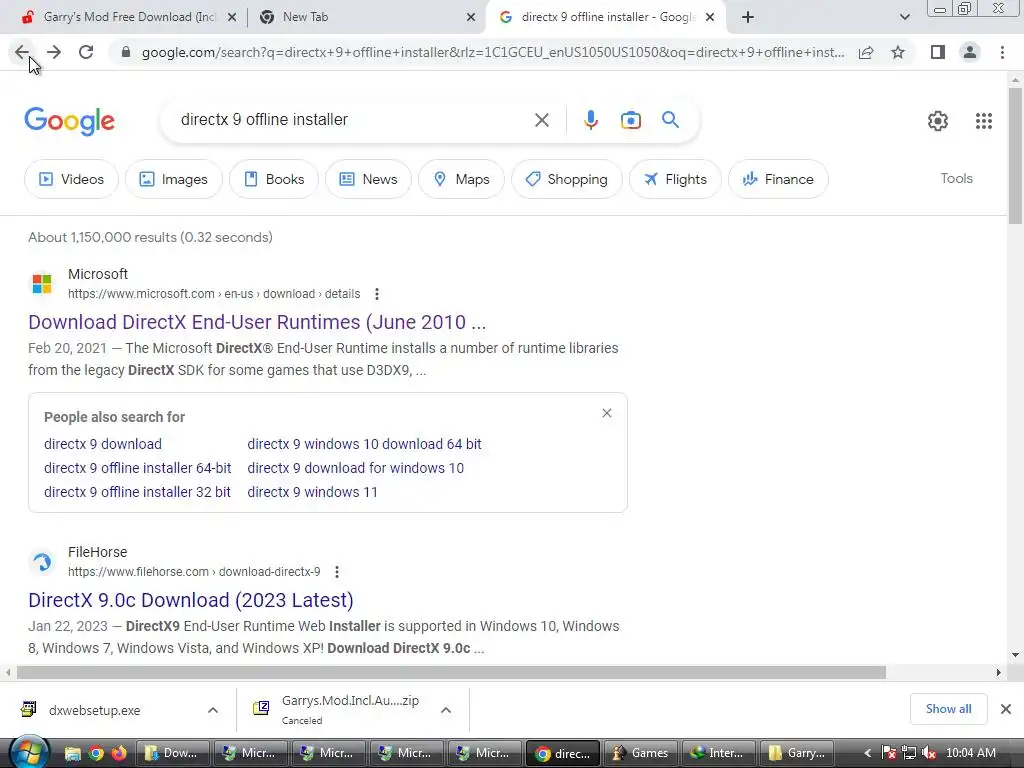Open the Games taskbar window
This screenshot has width=1024, height=768.
[641, 753]
